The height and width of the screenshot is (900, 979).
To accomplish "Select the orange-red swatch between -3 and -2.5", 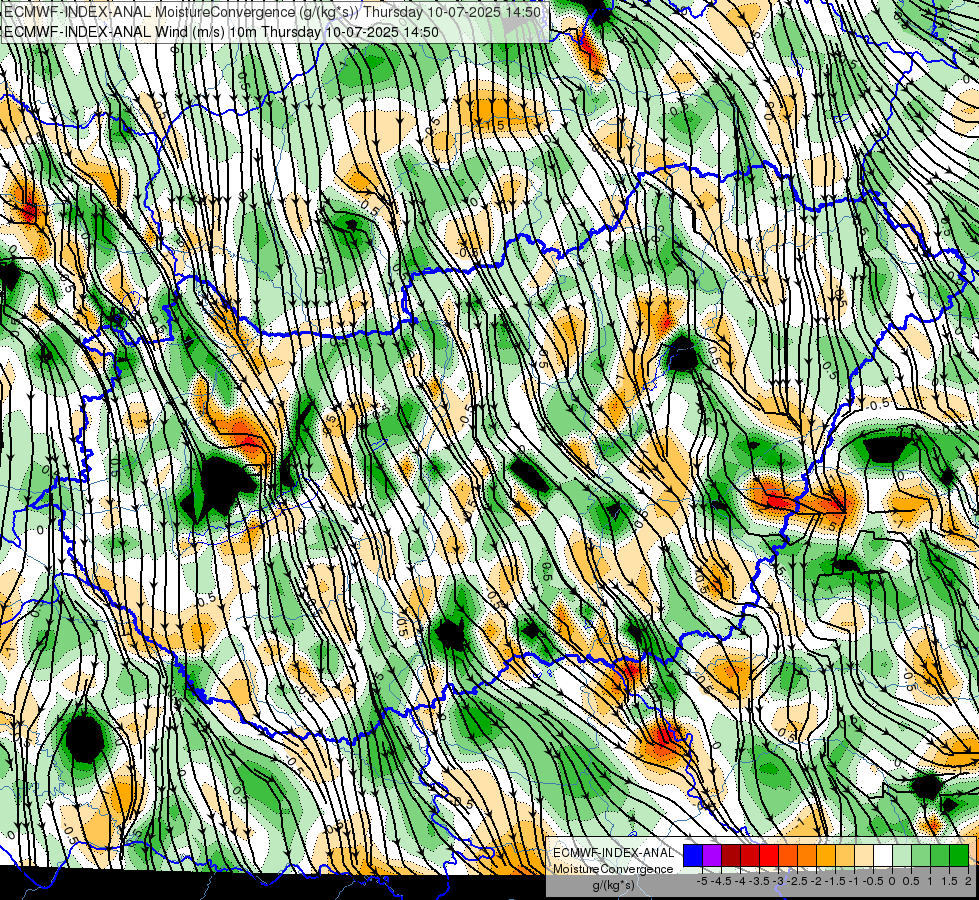I will [x=788, y=855].
